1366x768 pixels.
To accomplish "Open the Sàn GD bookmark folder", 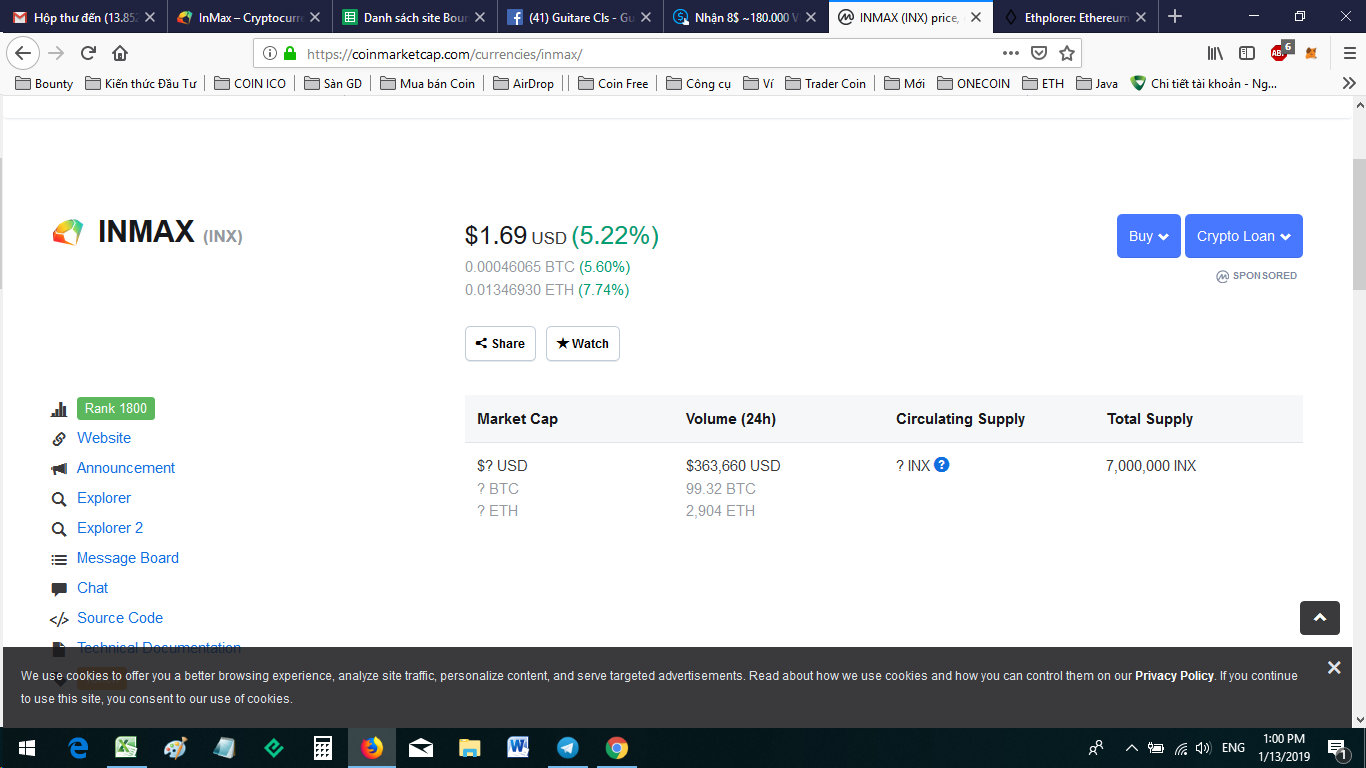I will pyautogui.click(x=333, y=83).
